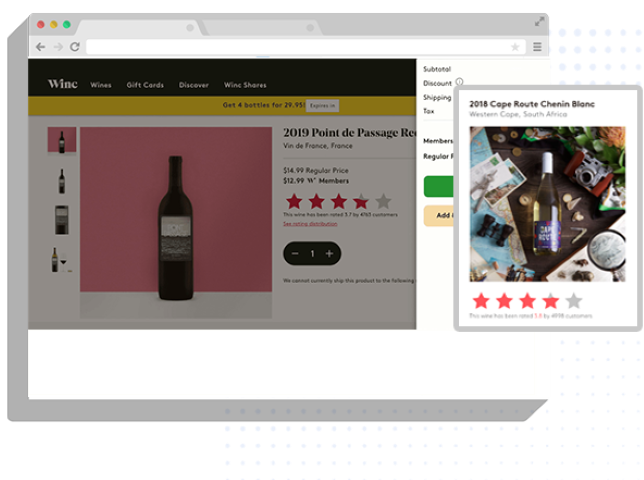Click the 2018 Cape Route Chenin Blanc title

532,104
